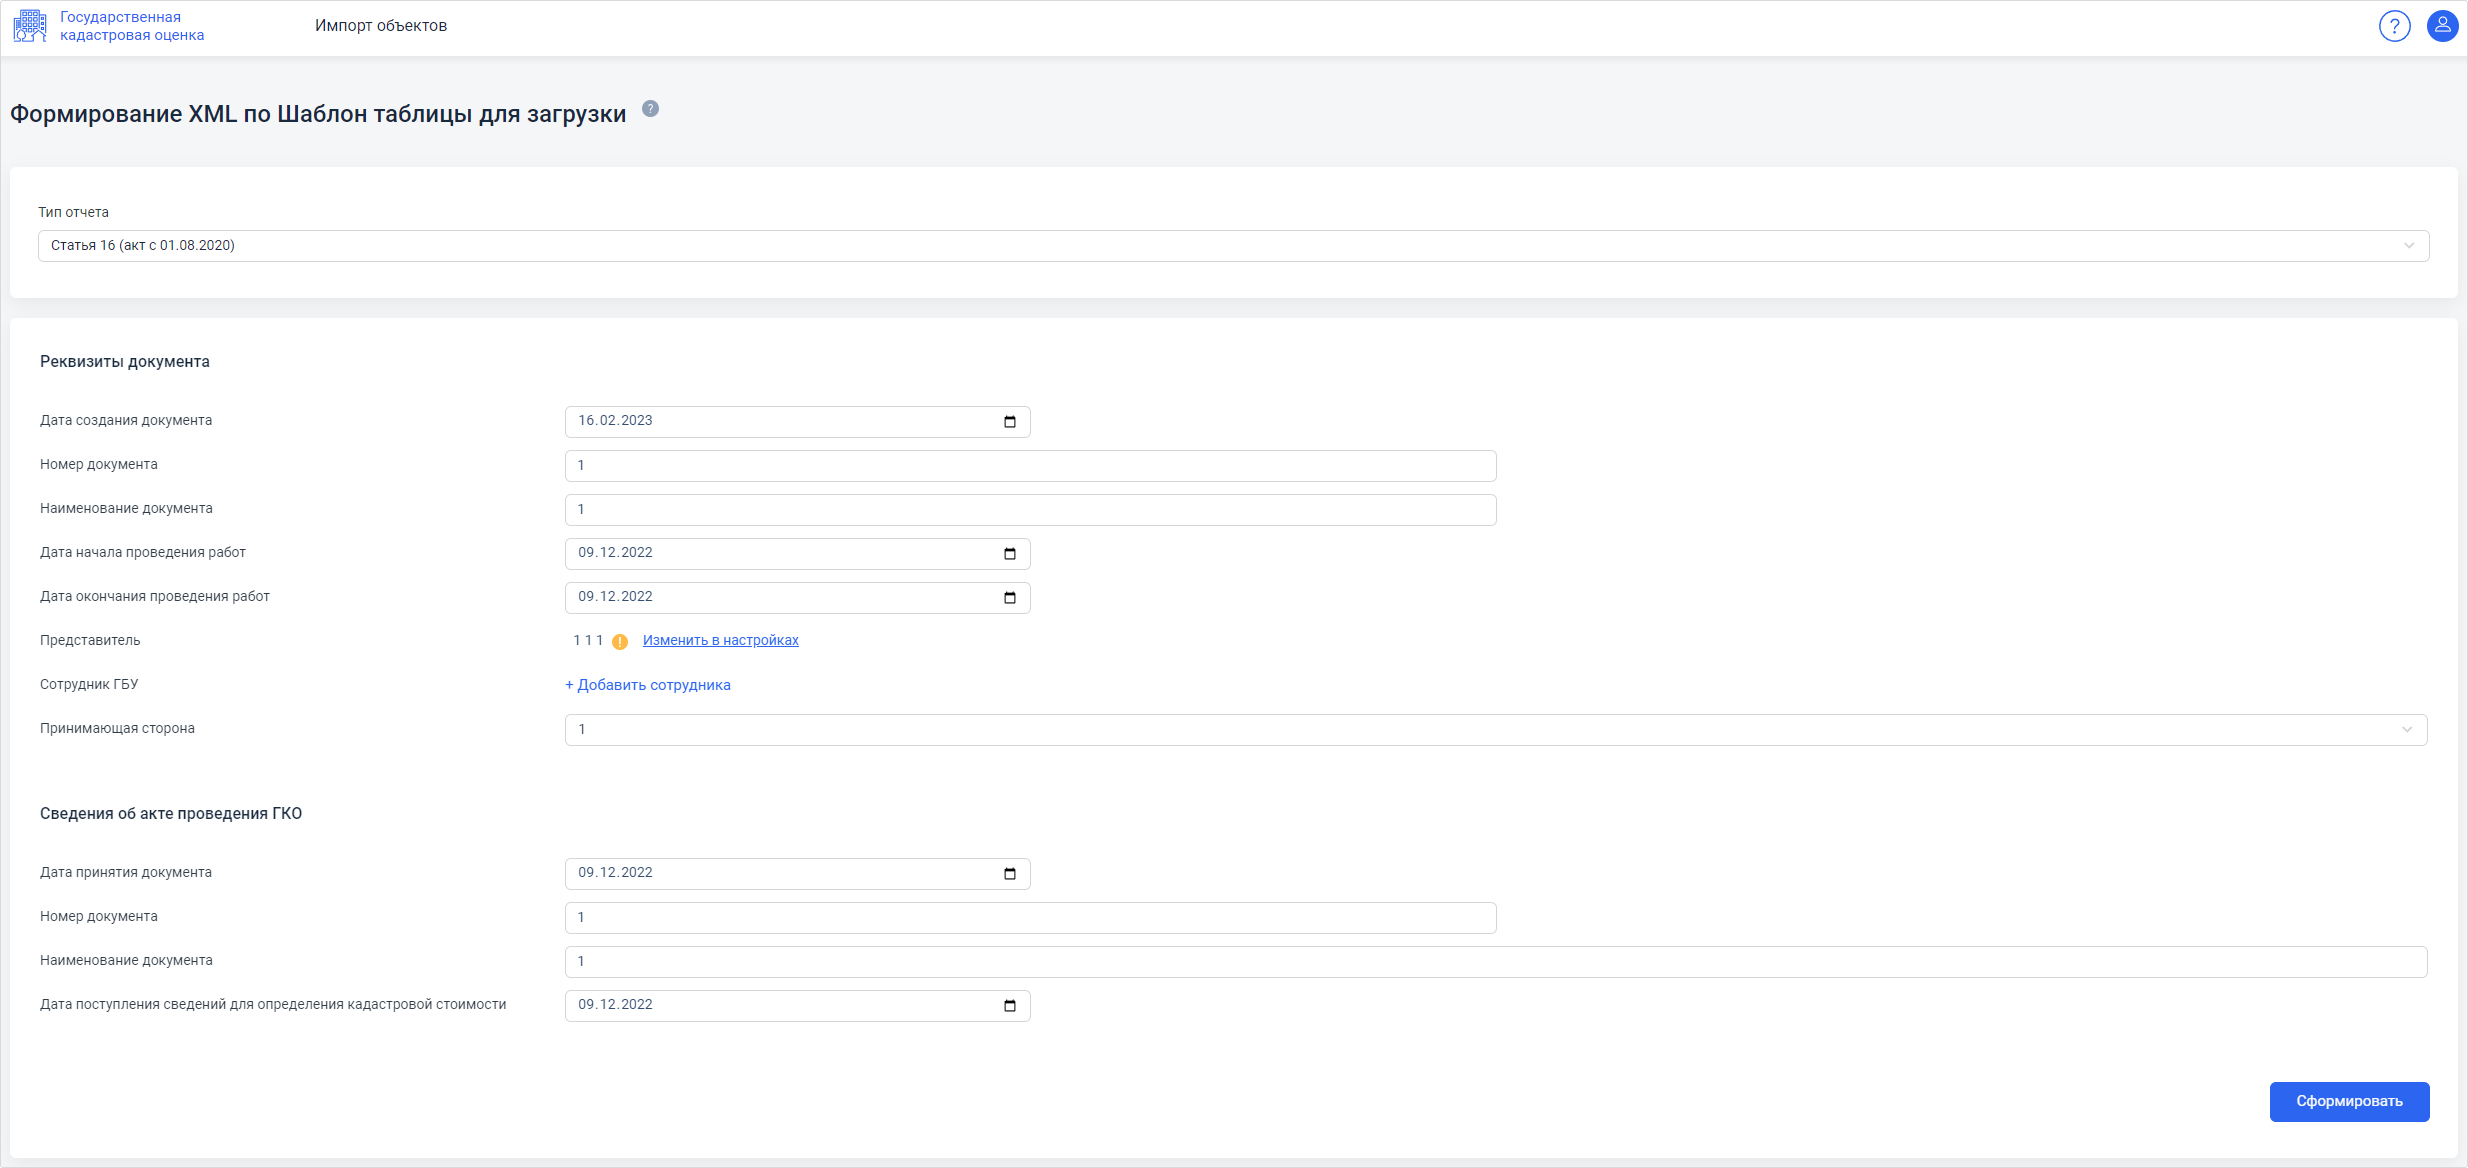Click the small help tooltip beside page title
Image resolution: width=2468 pixels, height=1168 pixels.
[650, 109]
